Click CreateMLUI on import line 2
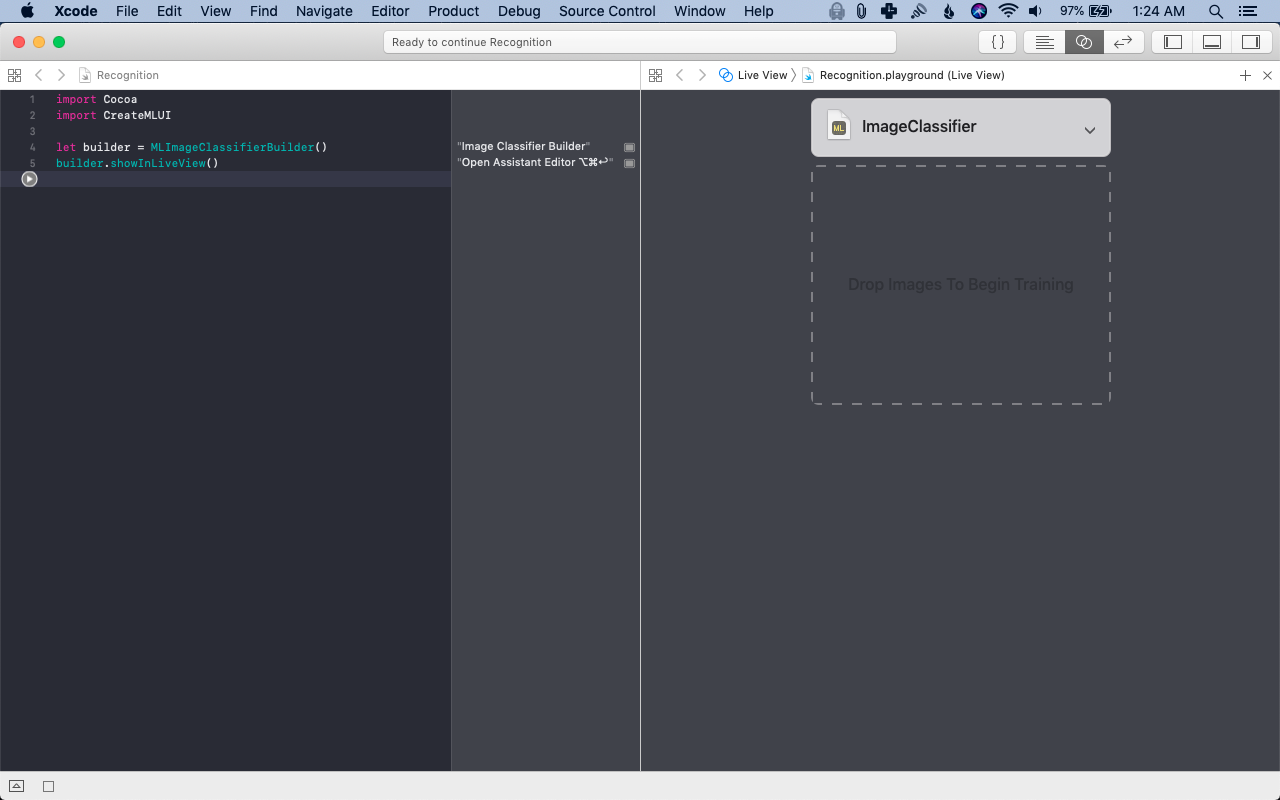Viewport: 1280px width, 800px height. click(137, 115)
